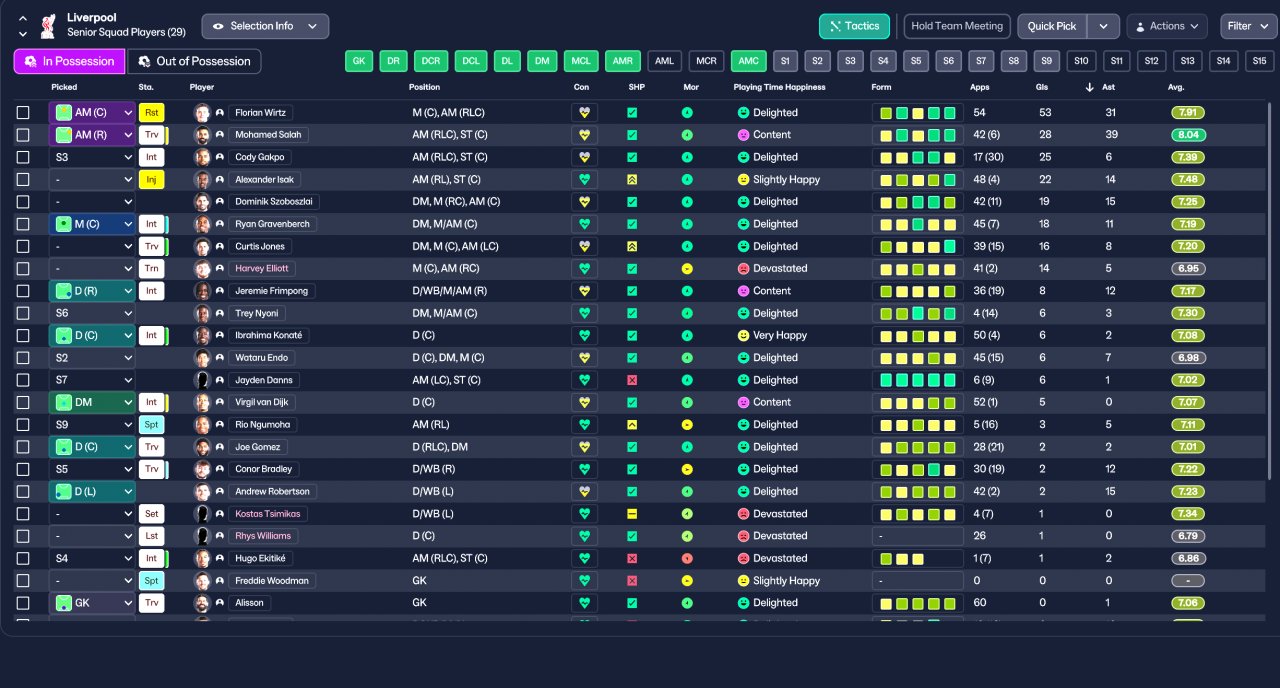Image resolution: width=1280 pixels, height=688 pixels.
Task: Click Florian Wirtz's form squares bar
Action: (917, 112)
